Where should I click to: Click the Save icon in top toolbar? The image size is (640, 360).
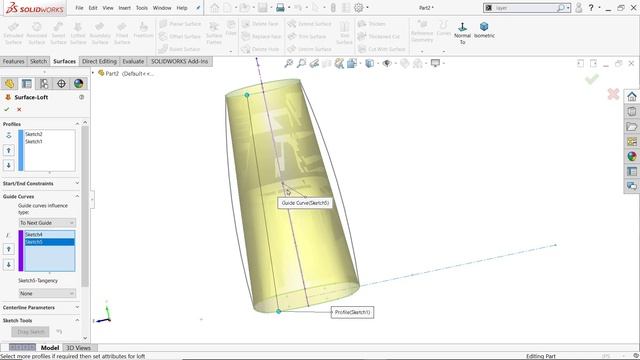262,7
